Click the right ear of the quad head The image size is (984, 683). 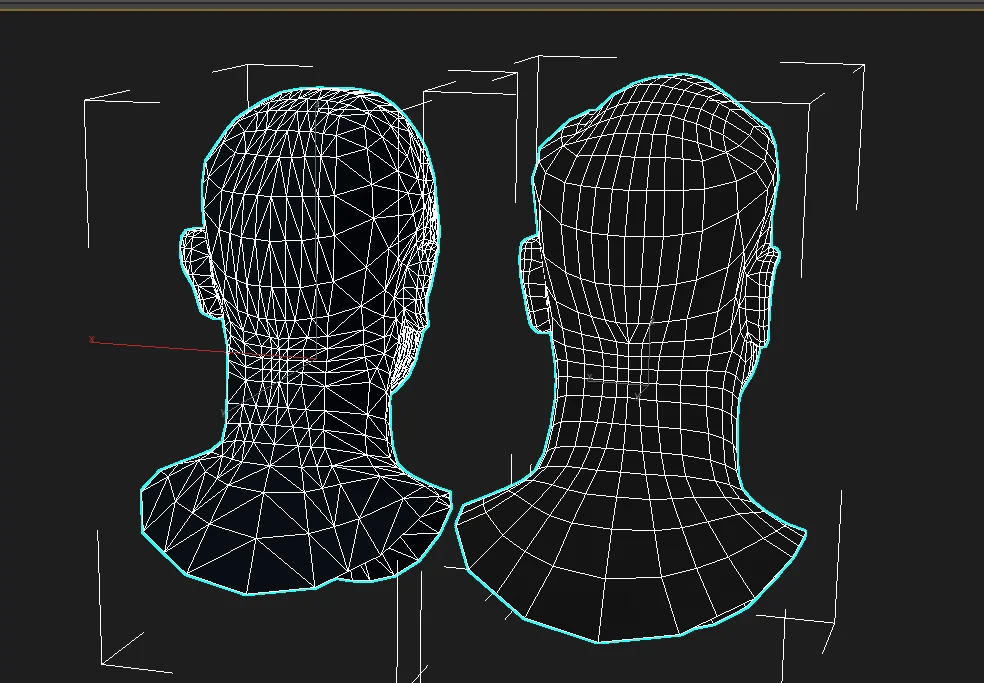[761, 295]
